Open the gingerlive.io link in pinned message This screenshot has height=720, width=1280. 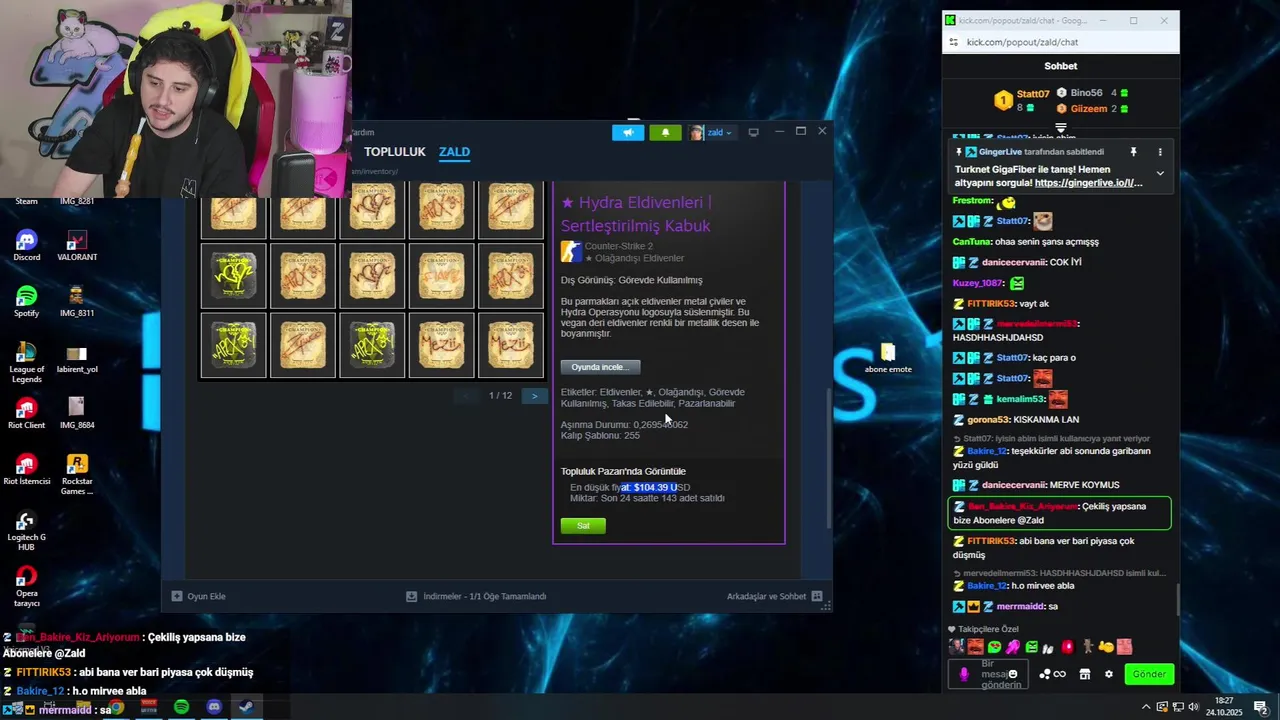(1089, 184)
